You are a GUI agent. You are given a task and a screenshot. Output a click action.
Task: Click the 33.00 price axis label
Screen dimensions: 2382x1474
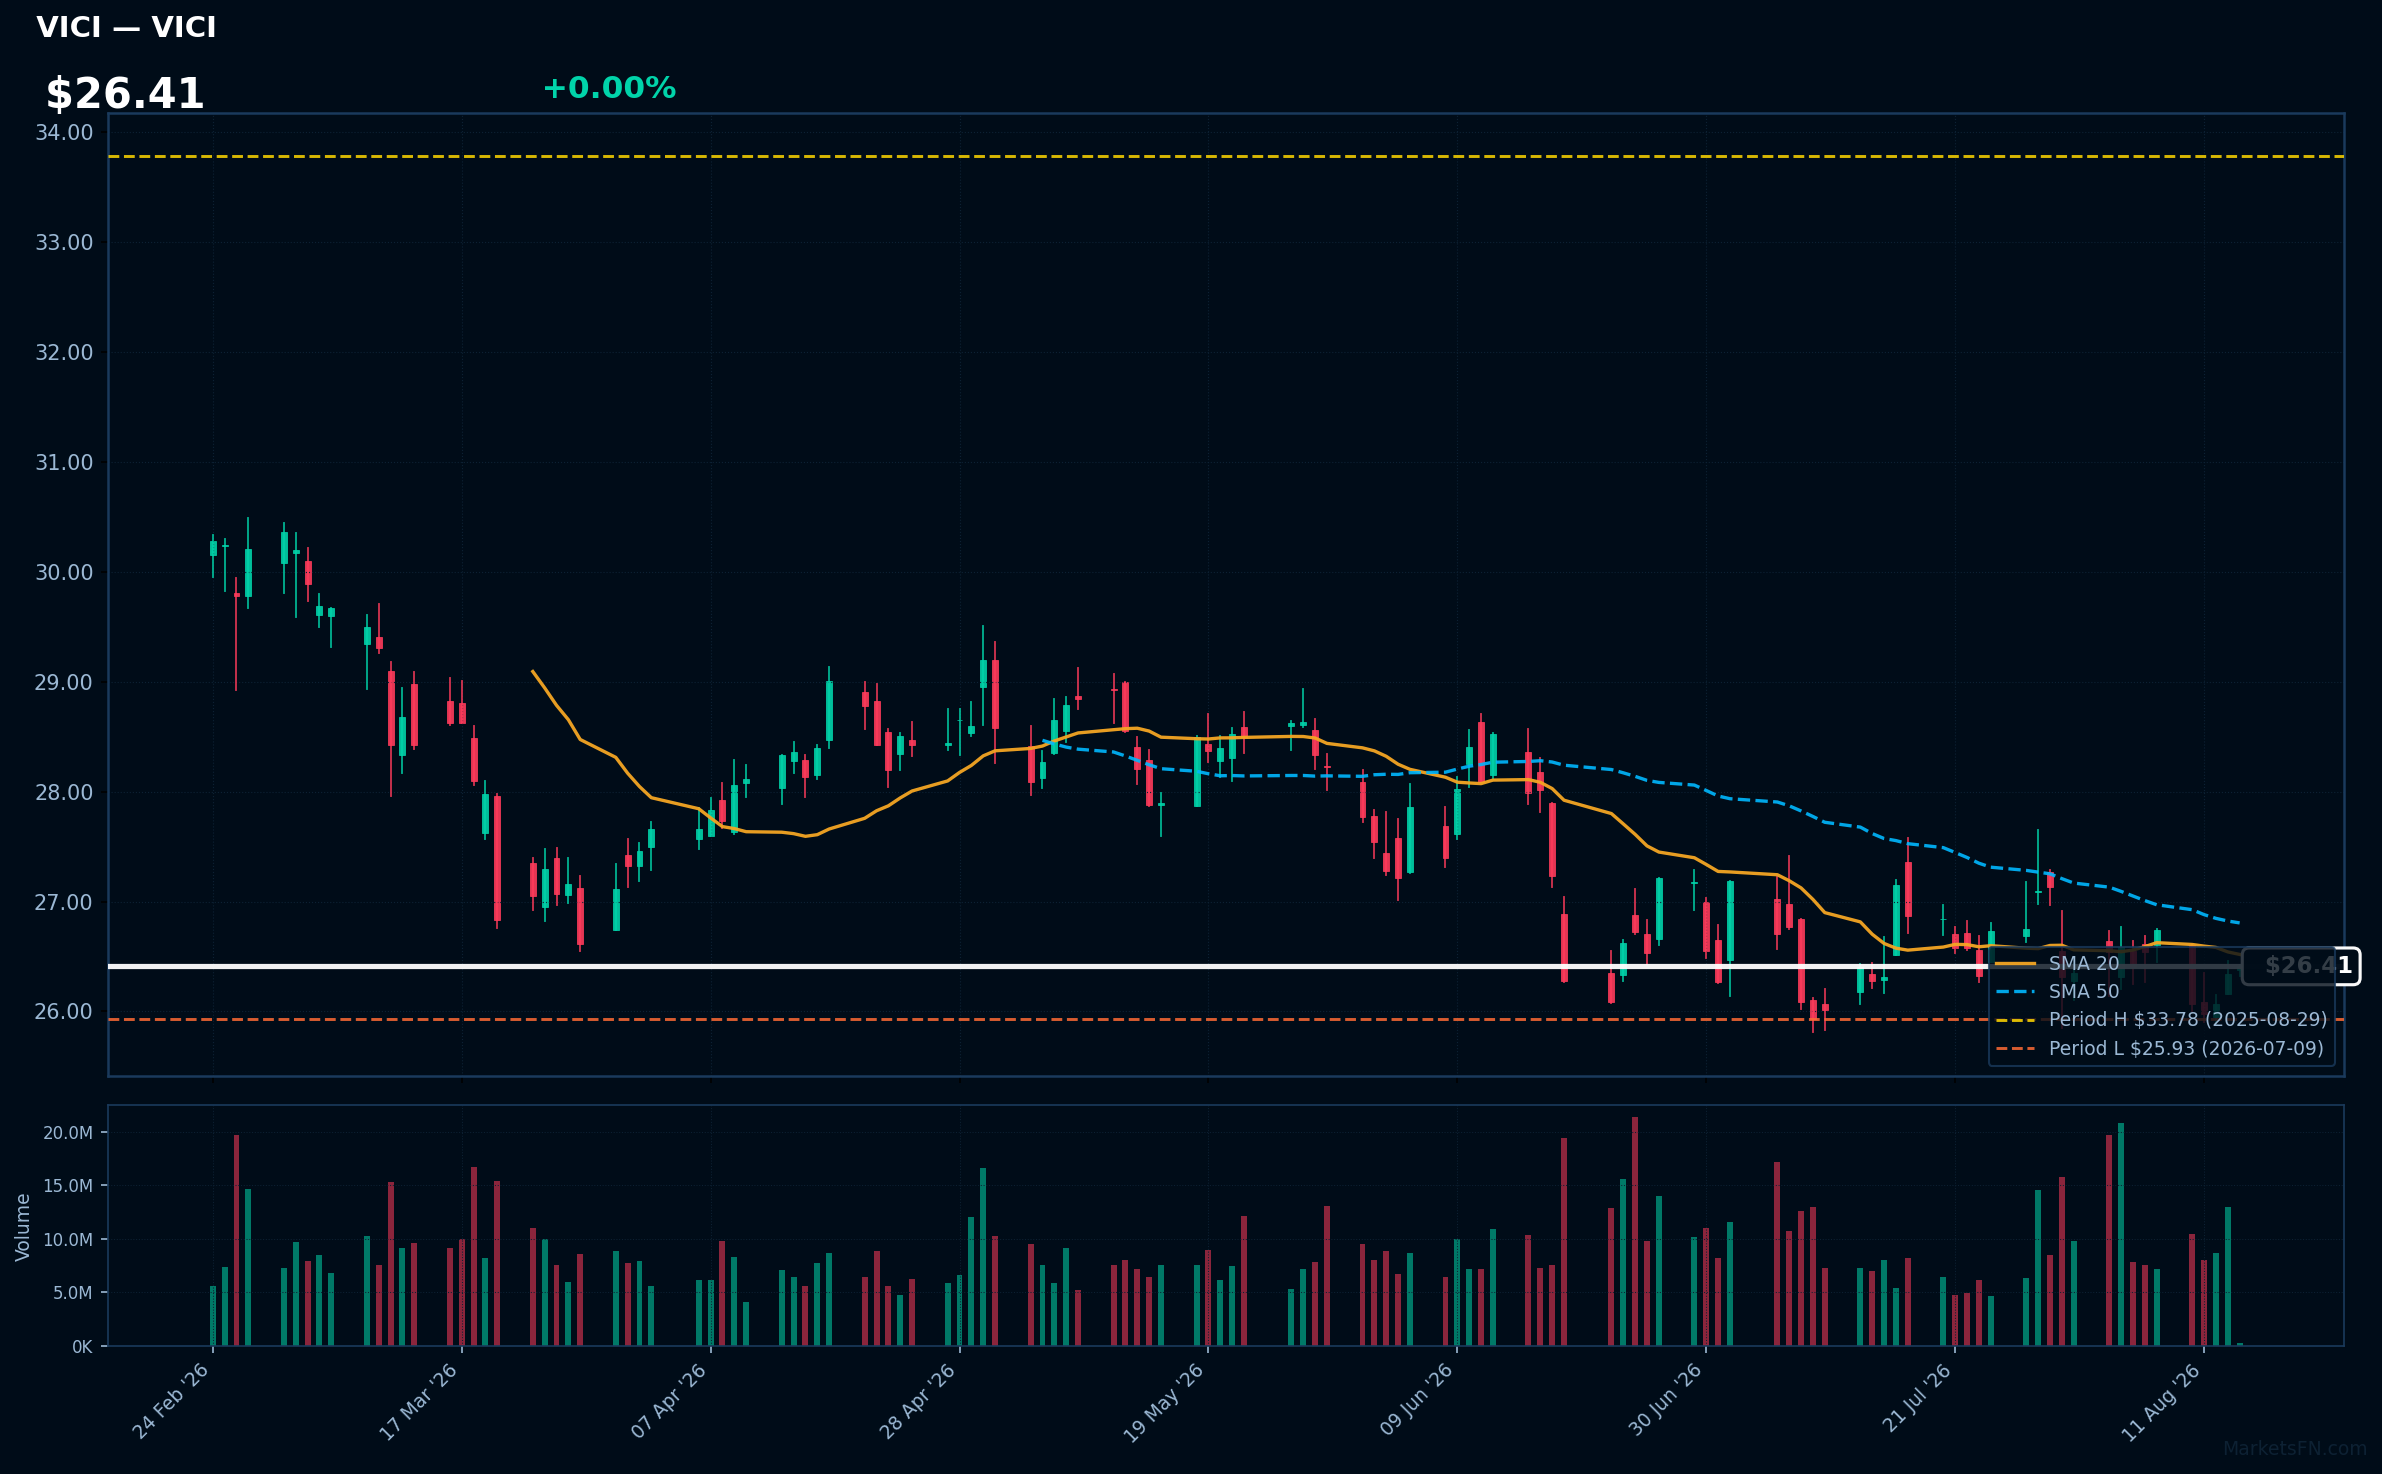(x=64, y=243)
